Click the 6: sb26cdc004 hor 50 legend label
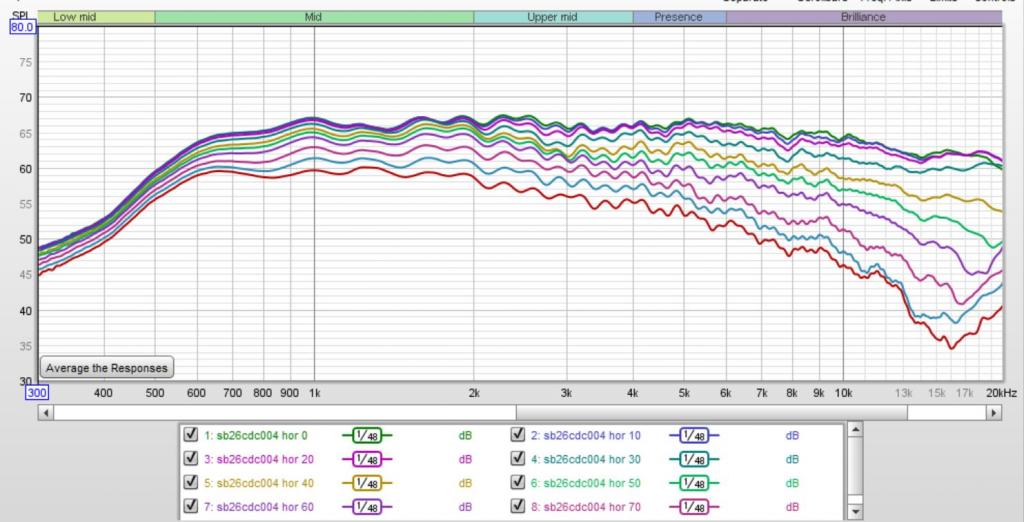 click(586, 483)
